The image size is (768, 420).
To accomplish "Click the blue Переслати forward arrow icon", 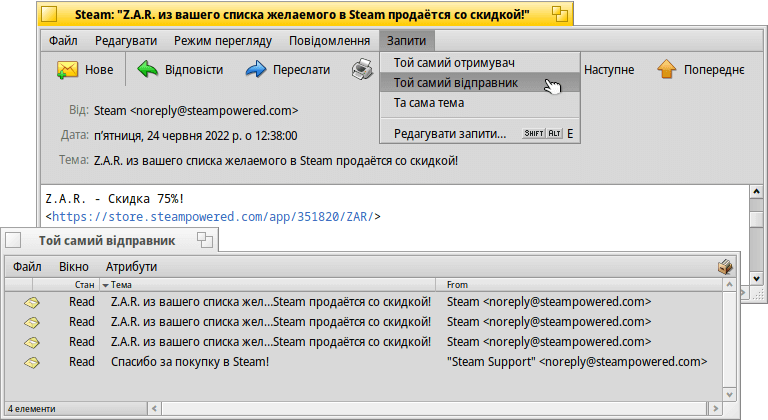I will (256, 70).
